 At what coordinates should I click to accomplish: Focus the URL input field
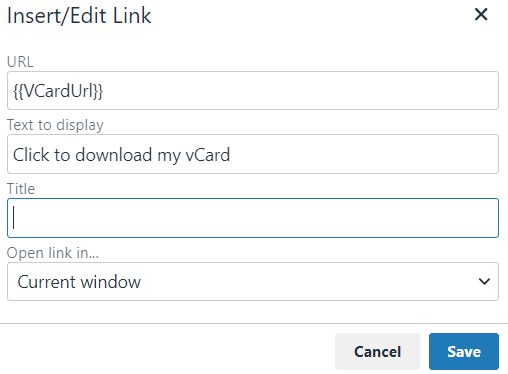pyautogui.click(x=253, y=90)
